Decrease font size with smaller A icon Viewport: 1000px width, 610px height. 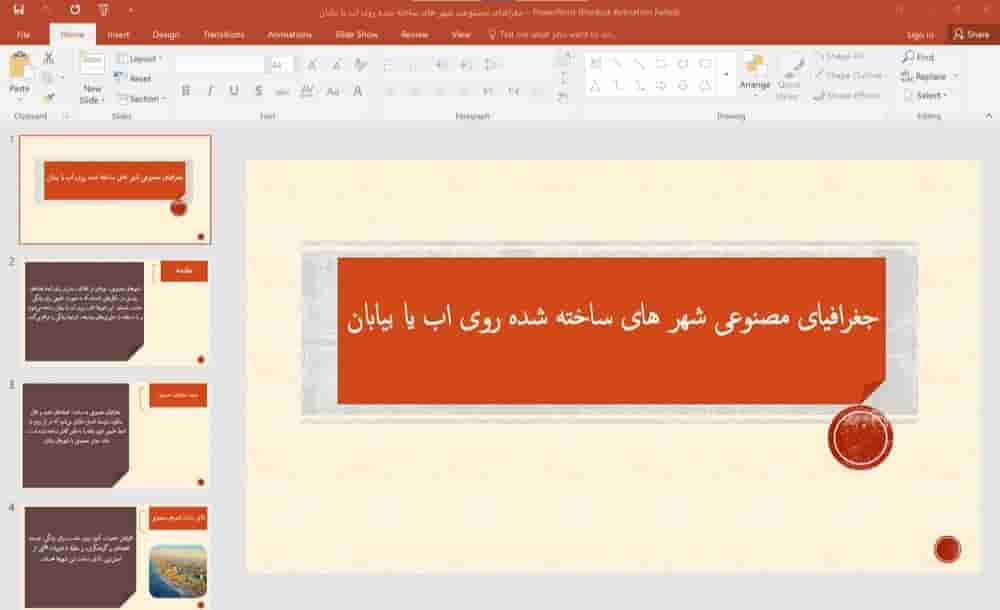[x=336, y=64]
